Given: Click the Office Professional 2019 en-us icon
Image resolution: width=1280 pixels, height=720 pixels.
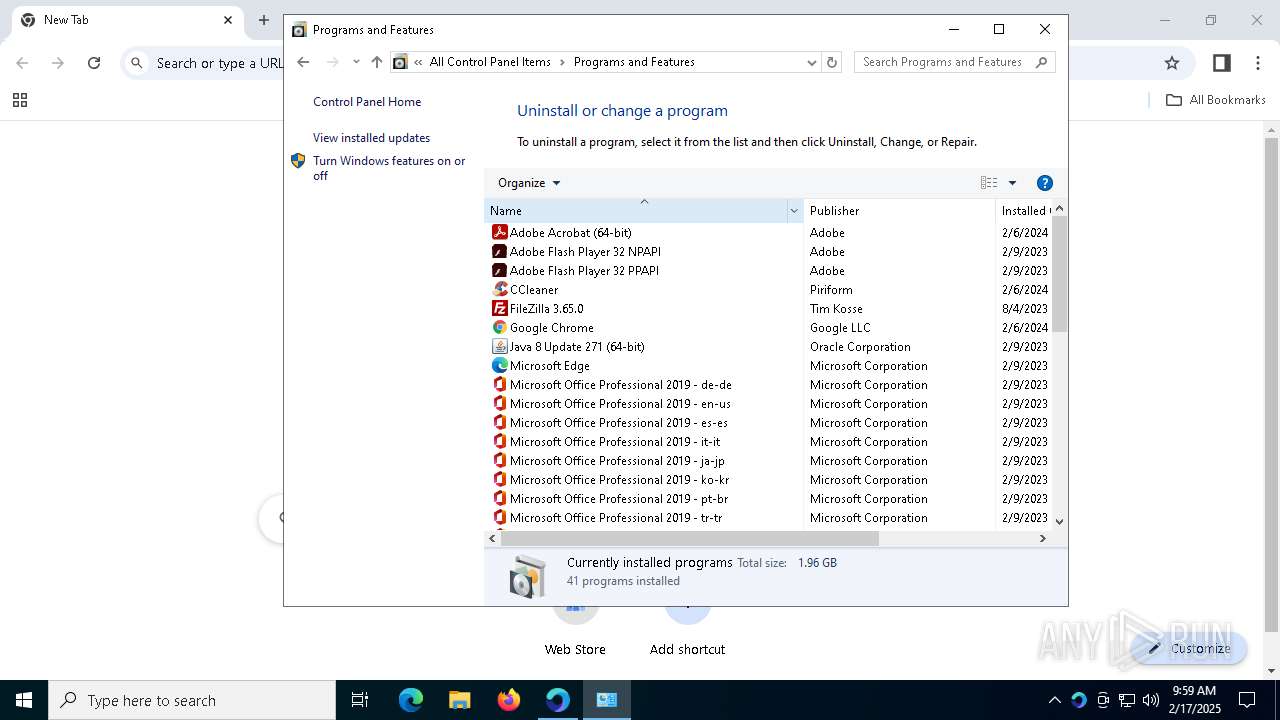Looking at the screenshot, I should tap(500, 403).
